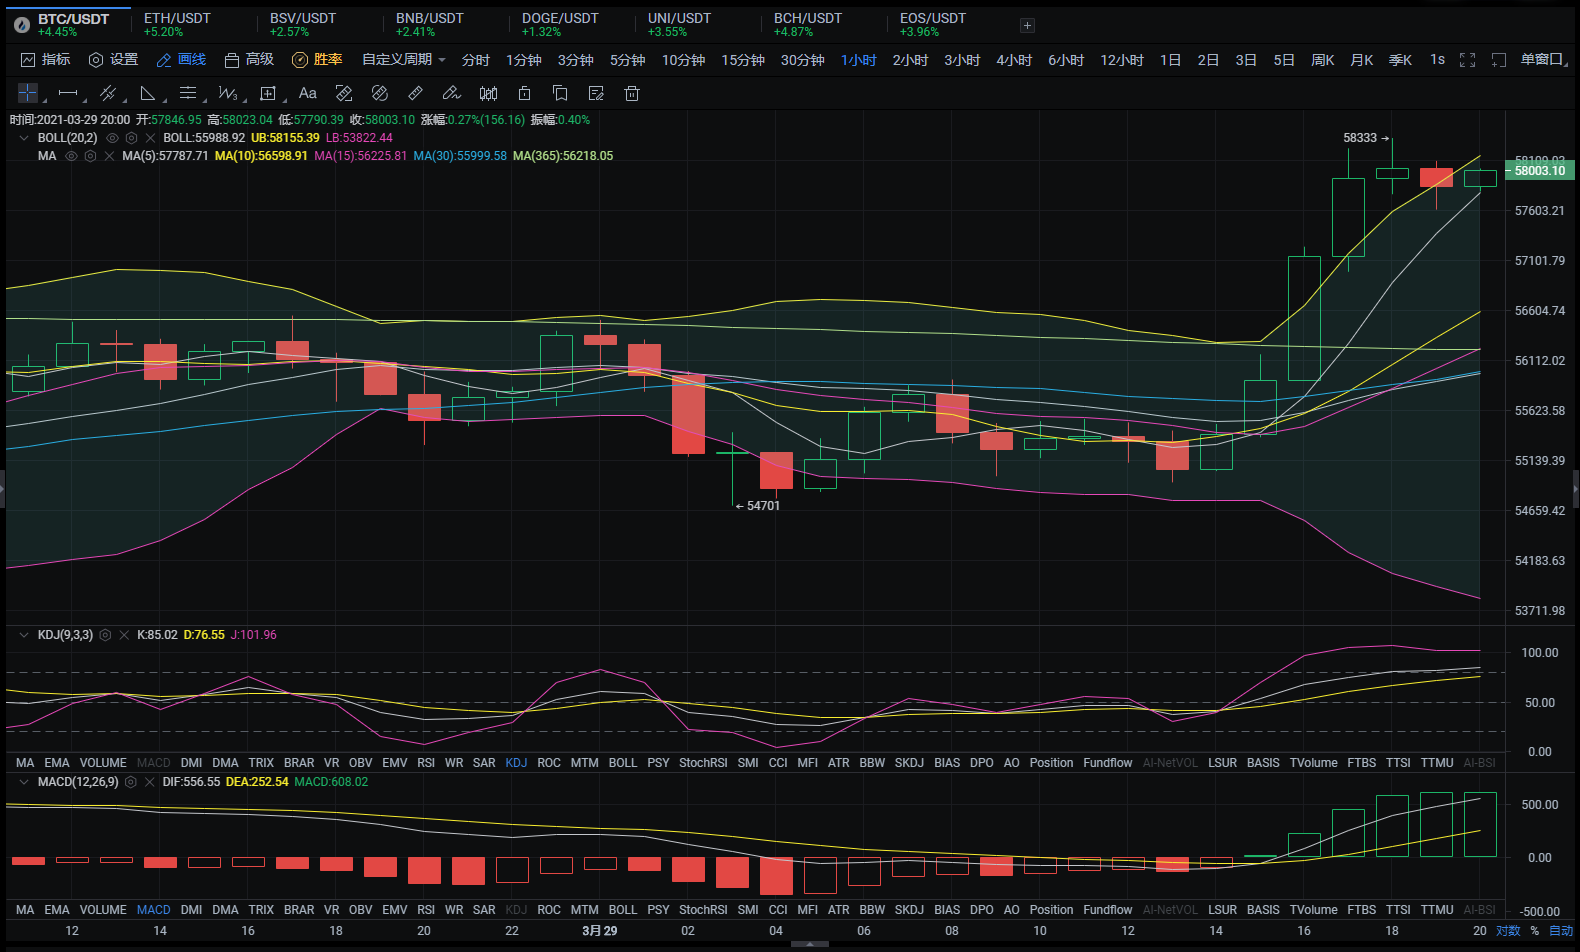Select the 4小时 timeframe
The image size is (1580, 952).
pyautogui.click(x=1014, y=60)
